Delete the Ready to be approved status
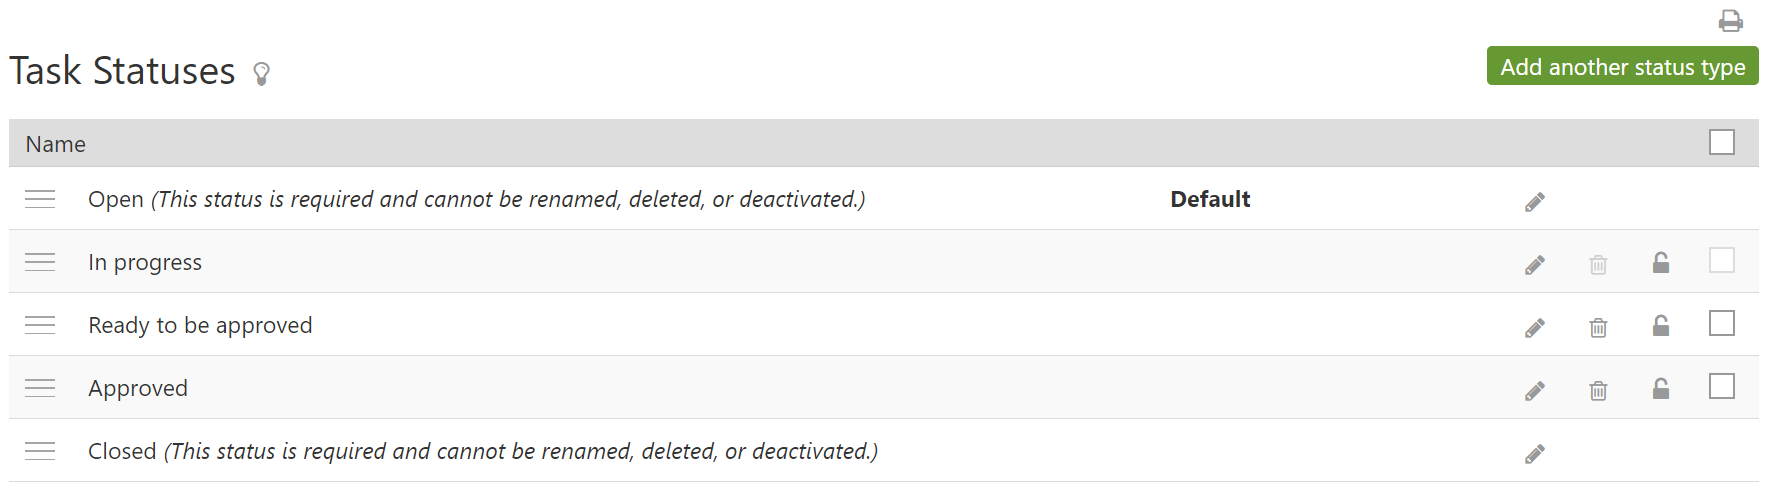The height and width of the screenshot is (482, 1767). click(1598, 328)
